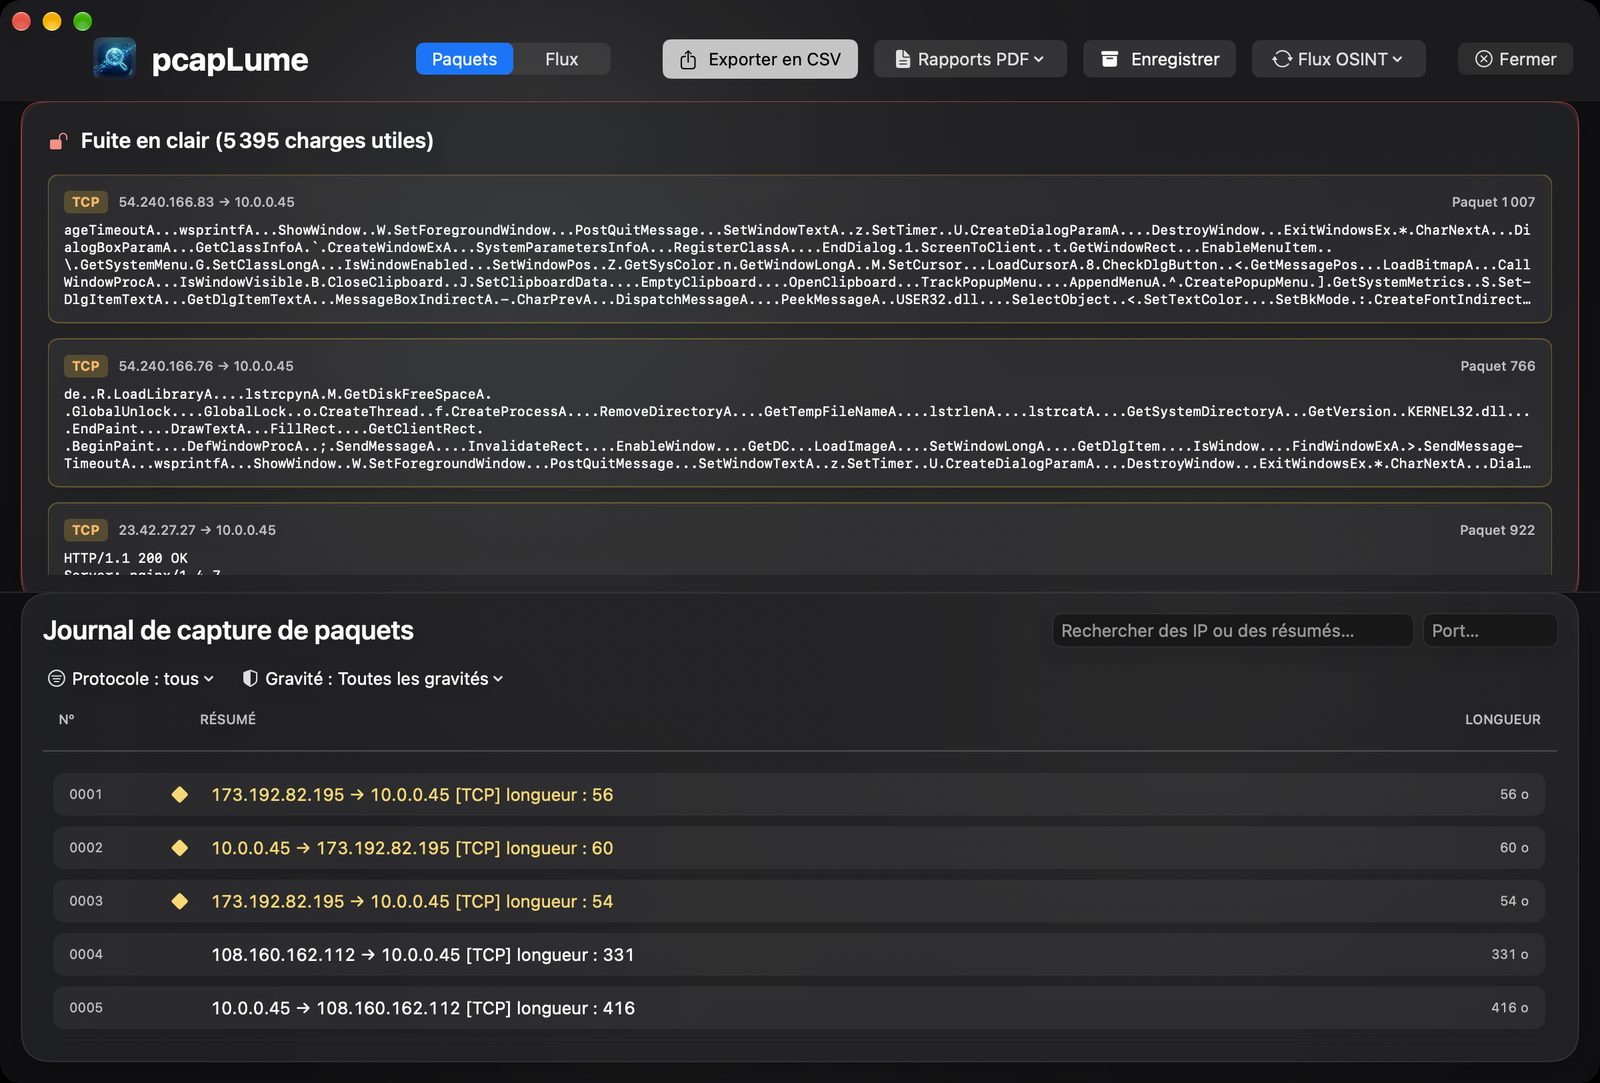Click the Paquet 922 label
The height and width of the screenshot is (1083, 1600).
pos(1497,530)
